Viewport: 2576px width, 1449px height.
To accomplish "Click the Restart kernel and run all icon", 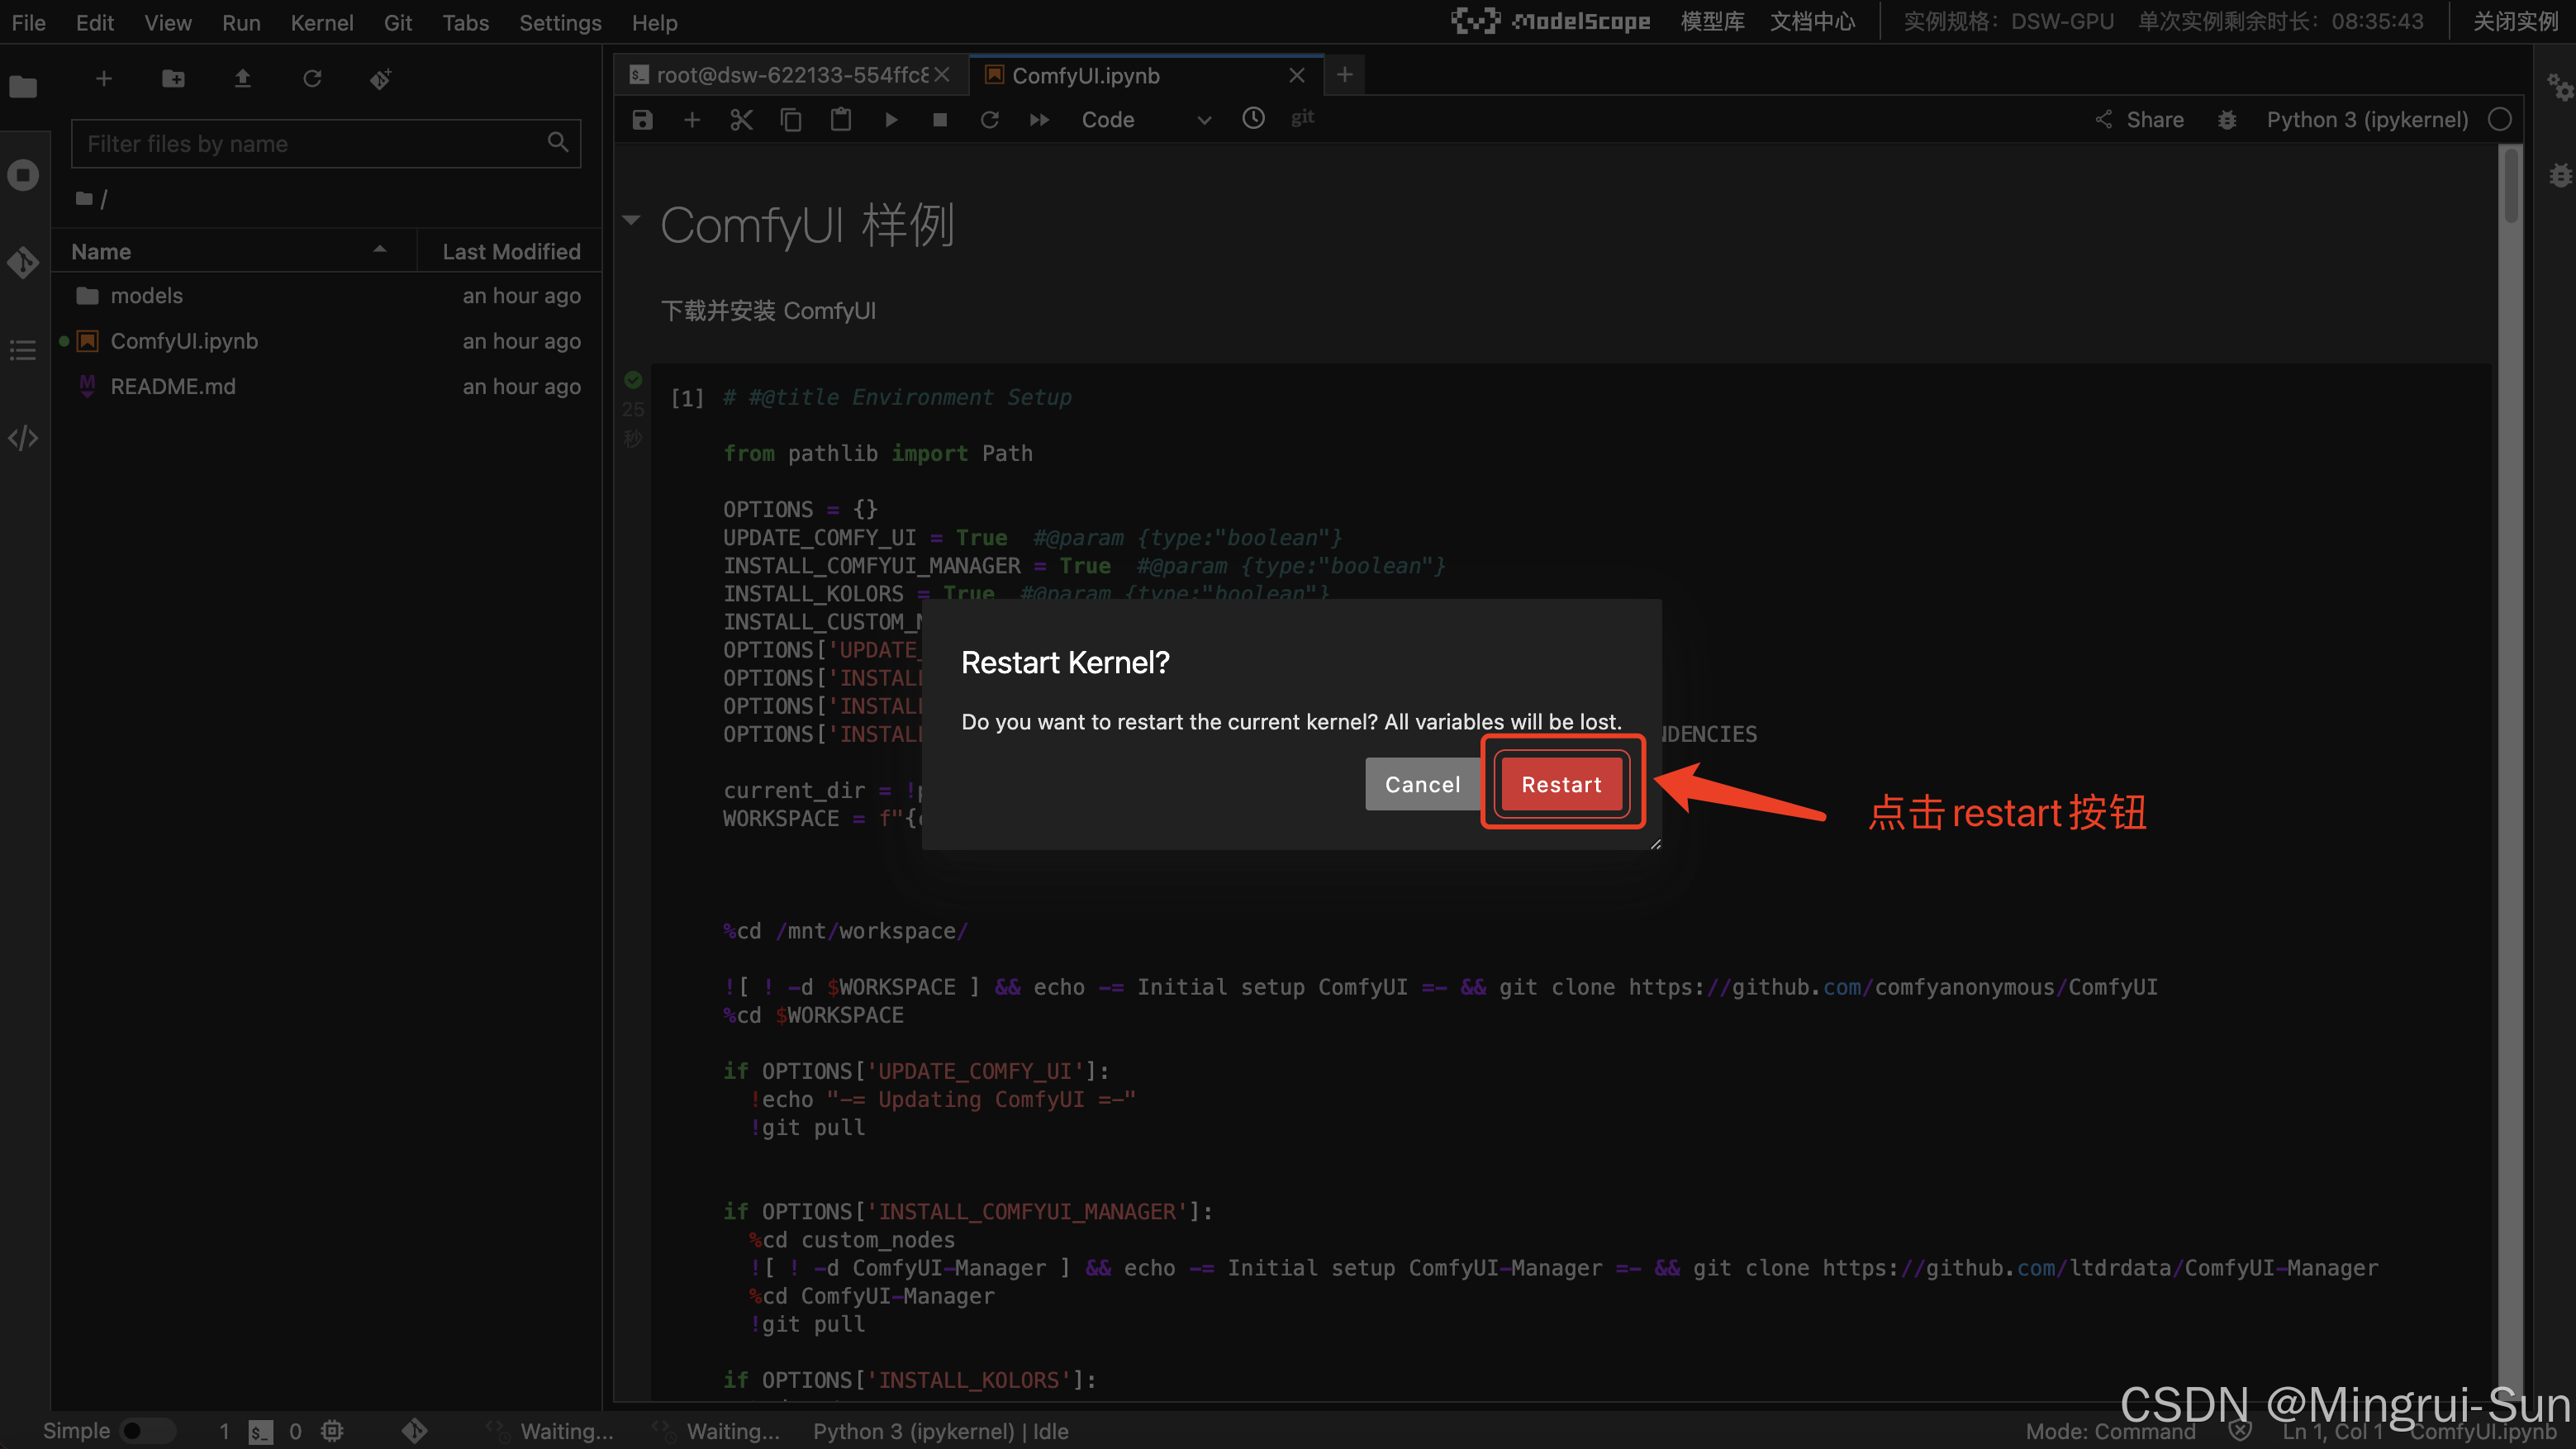I will coord(1039,120).
